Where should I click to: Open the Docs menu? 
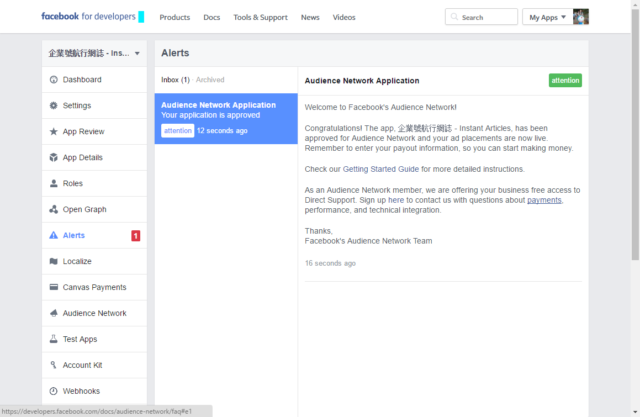coord(211,18)
